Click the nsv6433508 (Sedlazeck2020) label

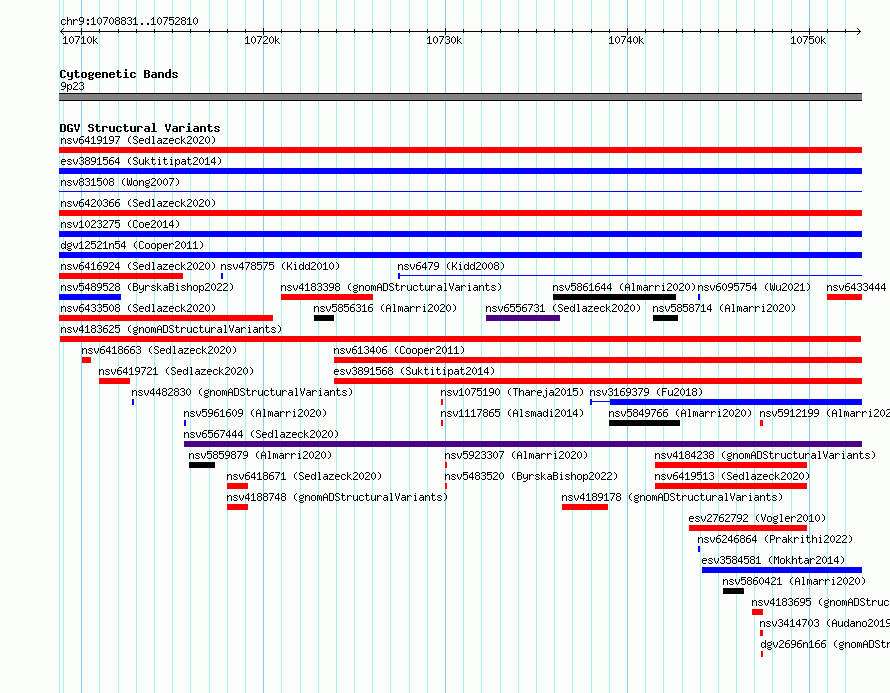(138, 308)
